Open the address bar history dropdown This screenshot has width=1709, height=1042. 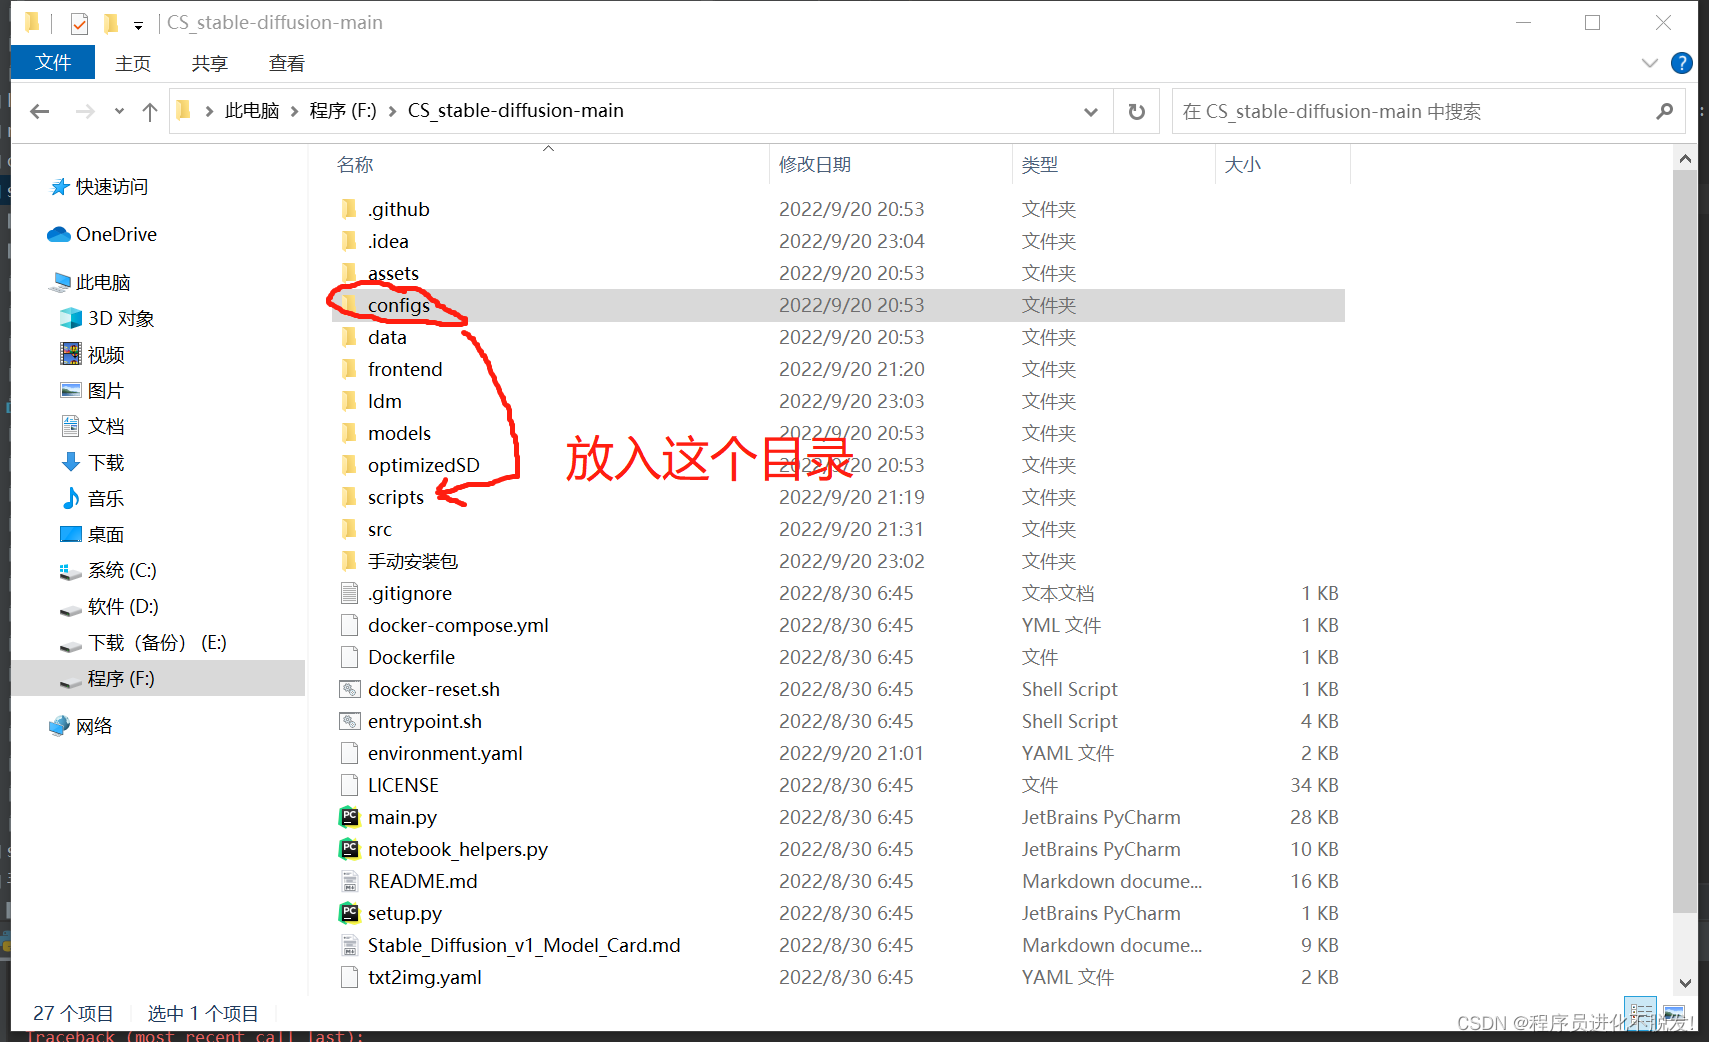click(1091, 111)
